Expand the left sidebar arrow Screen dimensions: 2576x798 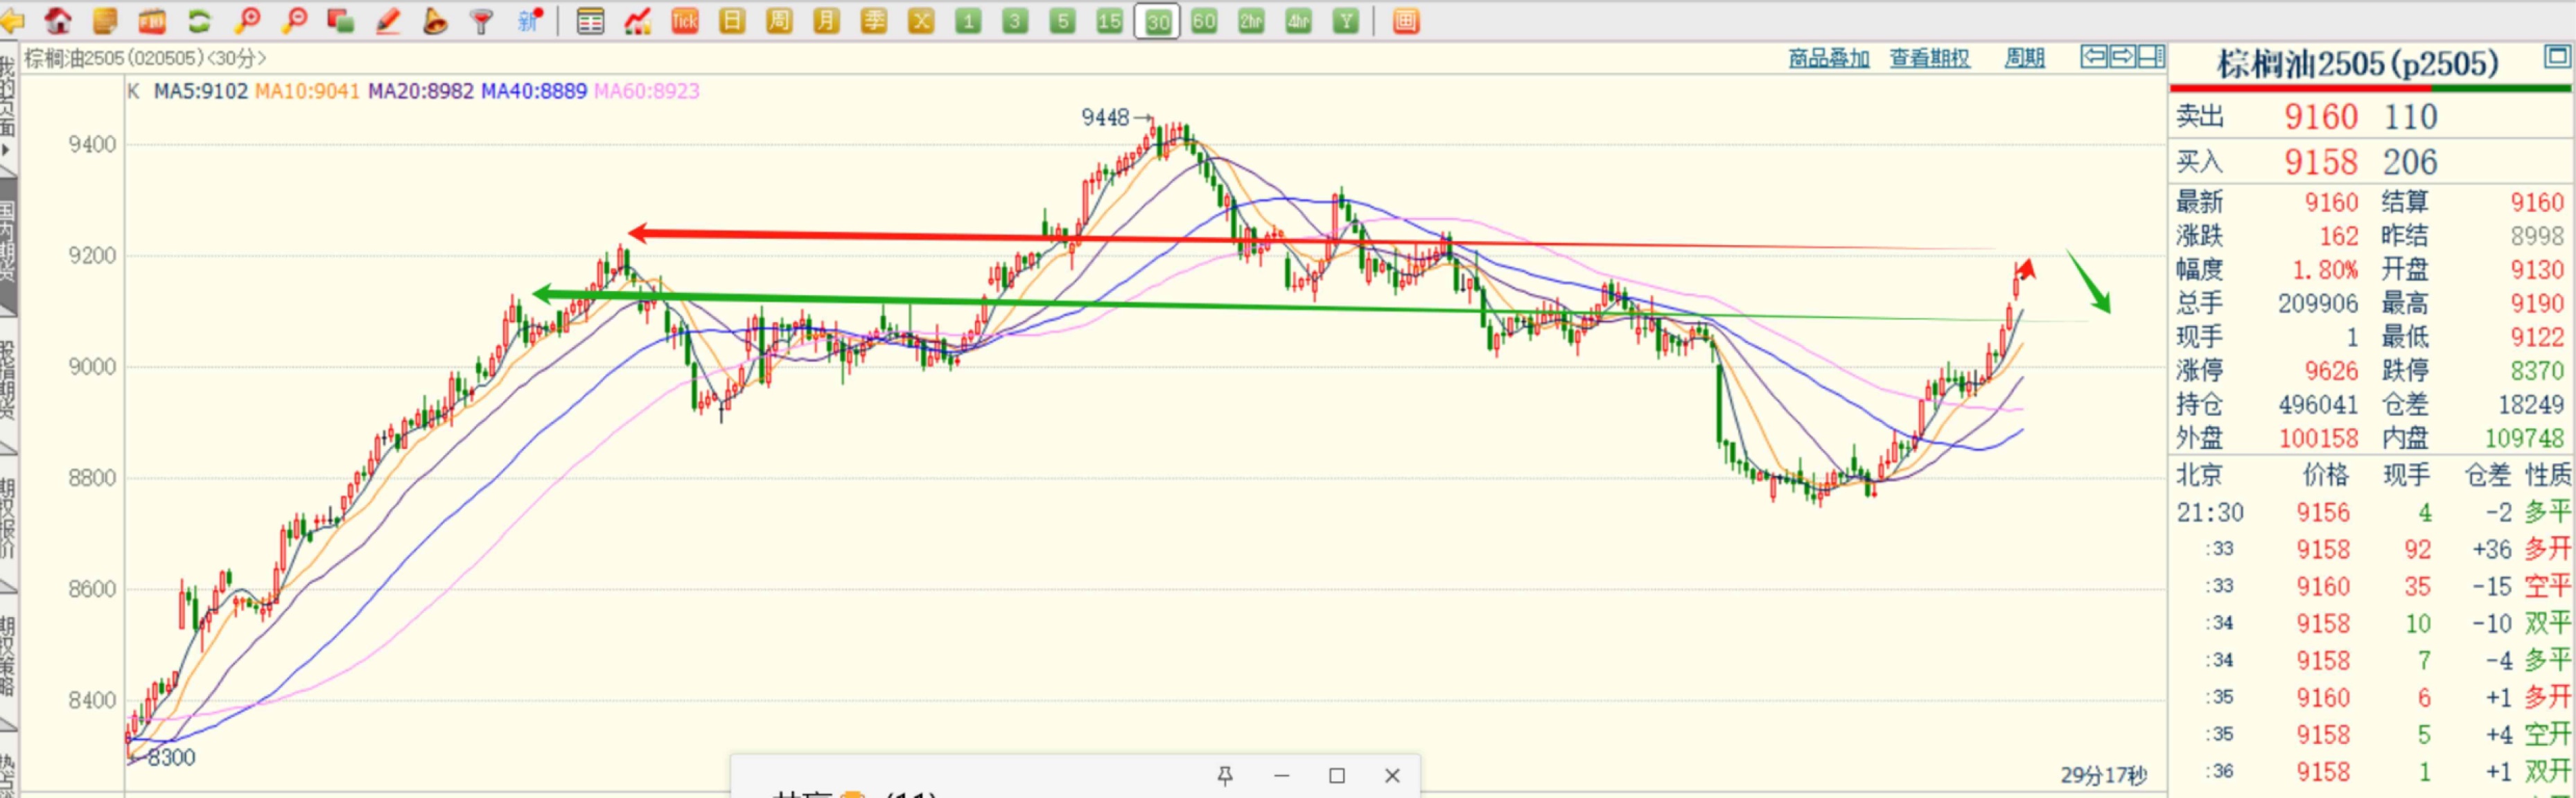pos(6,150)
